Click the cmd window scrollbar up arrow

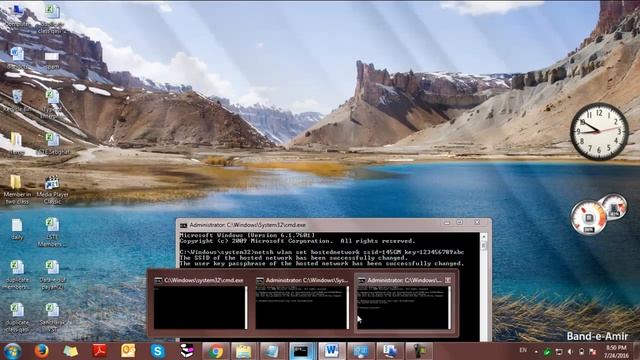point(484,237)
